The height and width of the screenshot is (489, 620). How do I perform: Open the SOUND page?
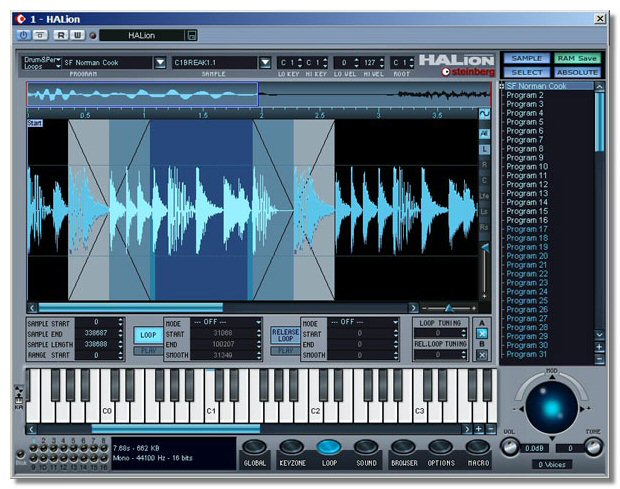click(x=366, y=453)
